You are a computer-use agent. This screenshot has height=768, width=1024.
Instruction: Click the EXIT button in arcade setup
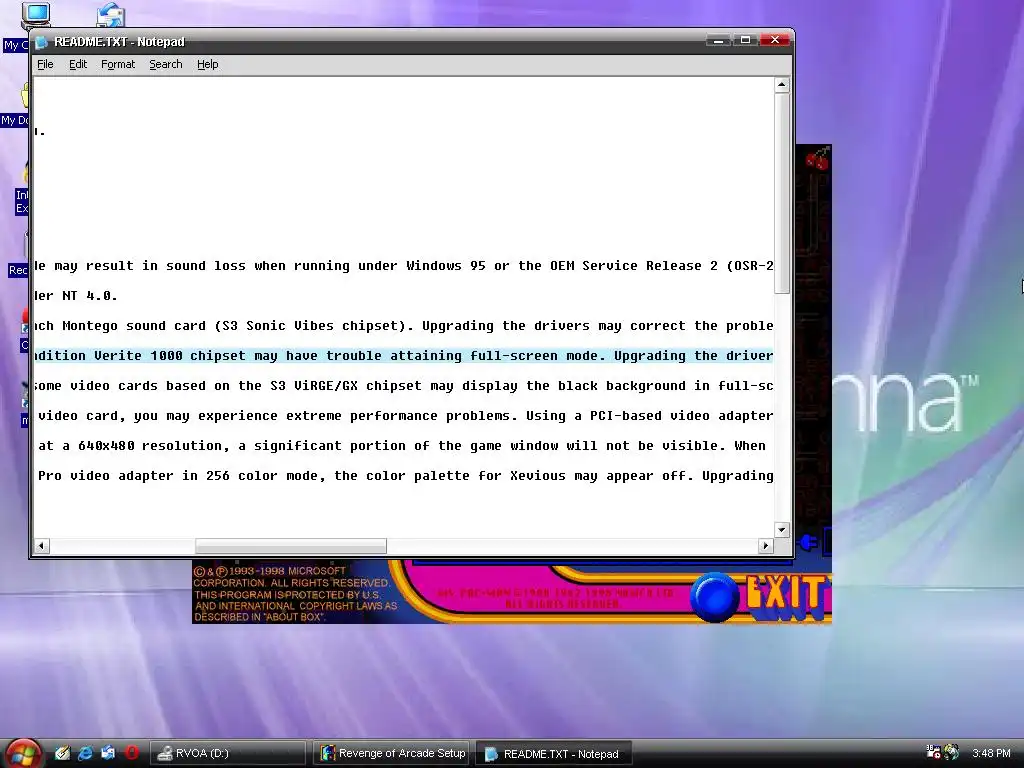tap(788, 596)
